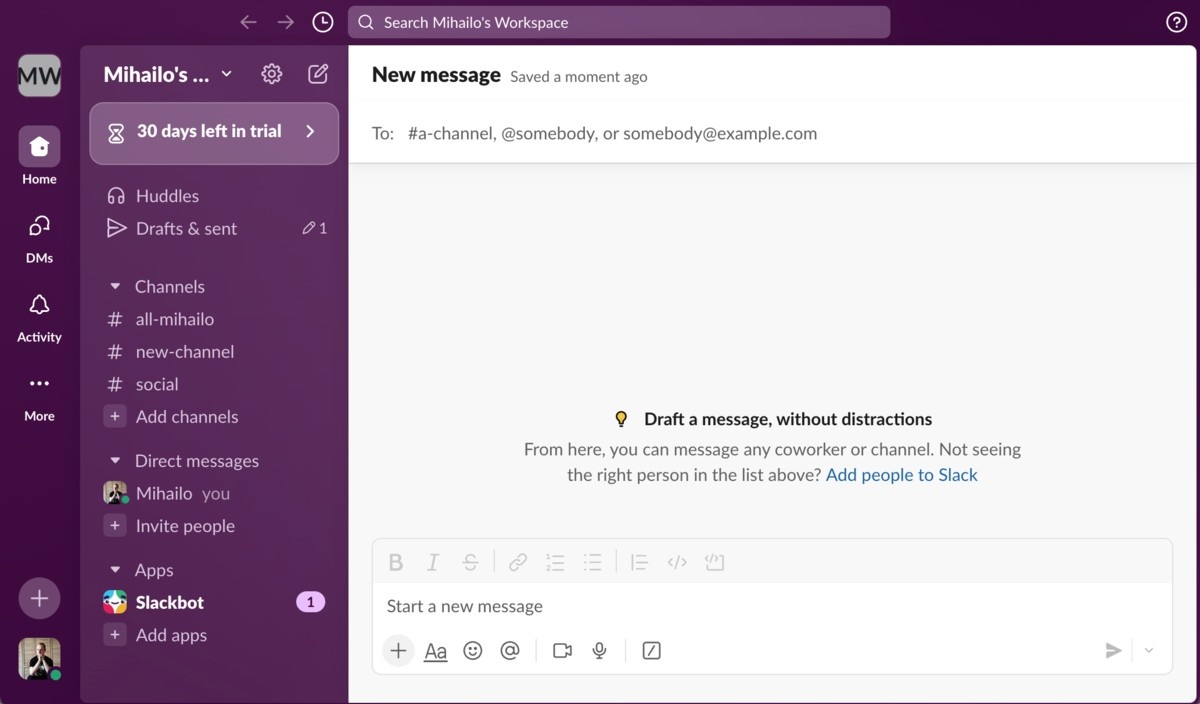Click the send message arrow

(1113, 651)
